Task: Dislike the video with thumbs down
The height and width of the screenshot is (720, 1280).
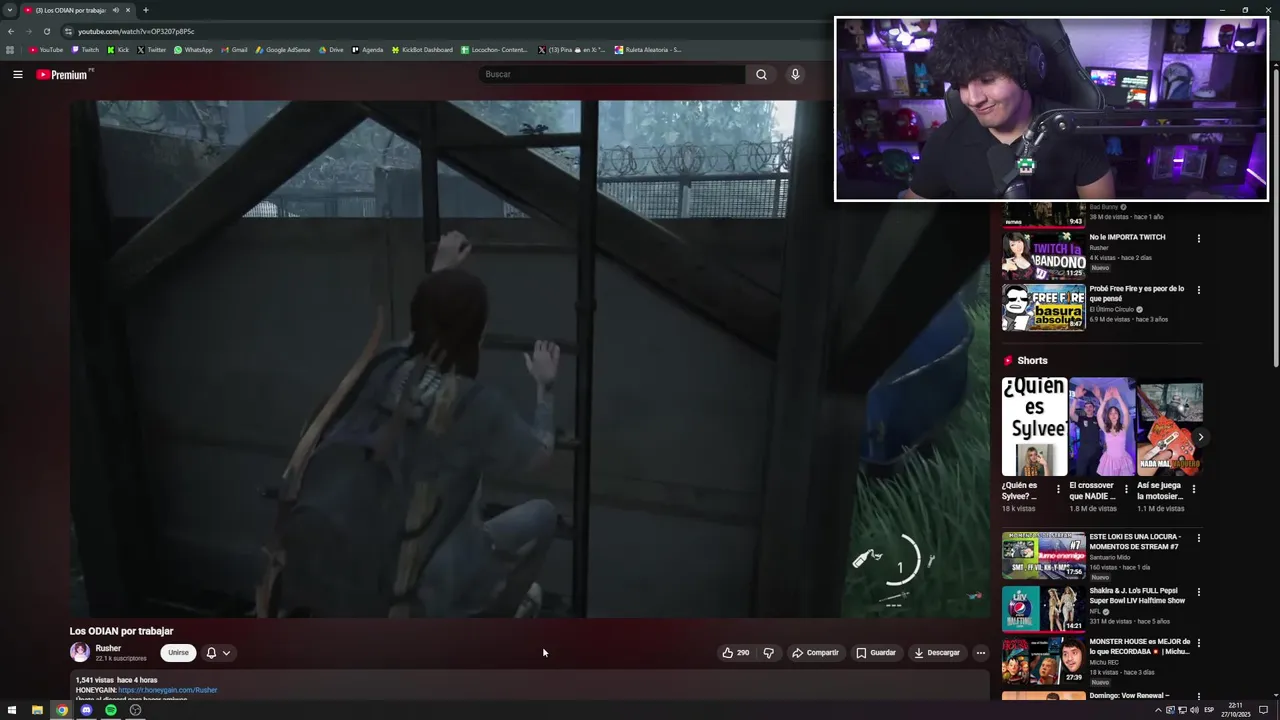Action: (768, 653)
